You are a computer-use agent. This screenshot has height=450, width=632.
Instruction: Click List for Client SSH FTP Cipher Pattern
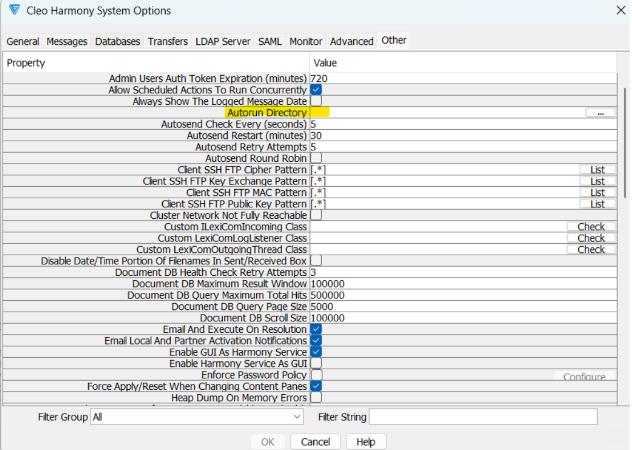click(x=598, y=170)
